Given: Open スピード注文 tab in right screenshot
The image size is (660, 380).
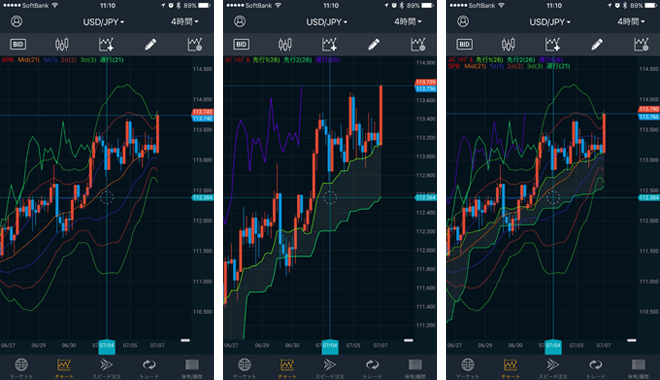Looking at the screenshot, I should click(x=553, y=368).
